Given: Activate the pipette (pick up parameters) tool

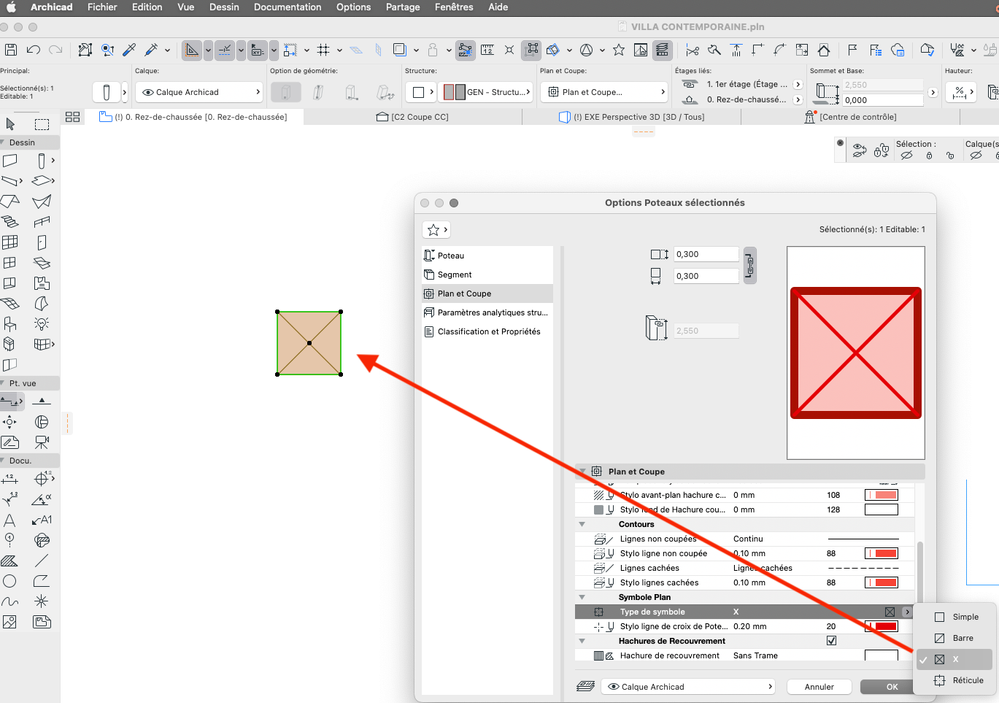Looking at the screenshot, I should pos(128,48).
